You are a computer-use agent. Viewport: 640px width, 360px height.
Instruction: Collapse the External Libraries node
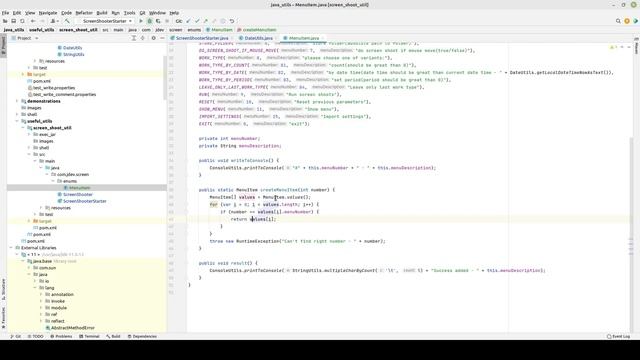click(11, 248)
